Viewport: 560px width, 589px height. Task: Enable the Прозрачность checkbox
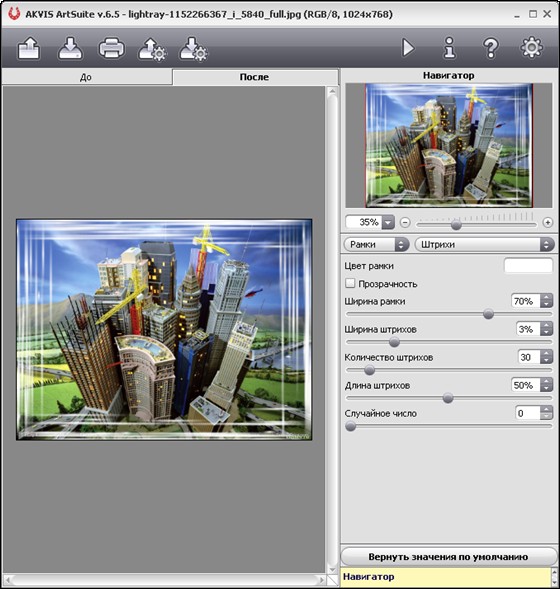click(350, 283)
